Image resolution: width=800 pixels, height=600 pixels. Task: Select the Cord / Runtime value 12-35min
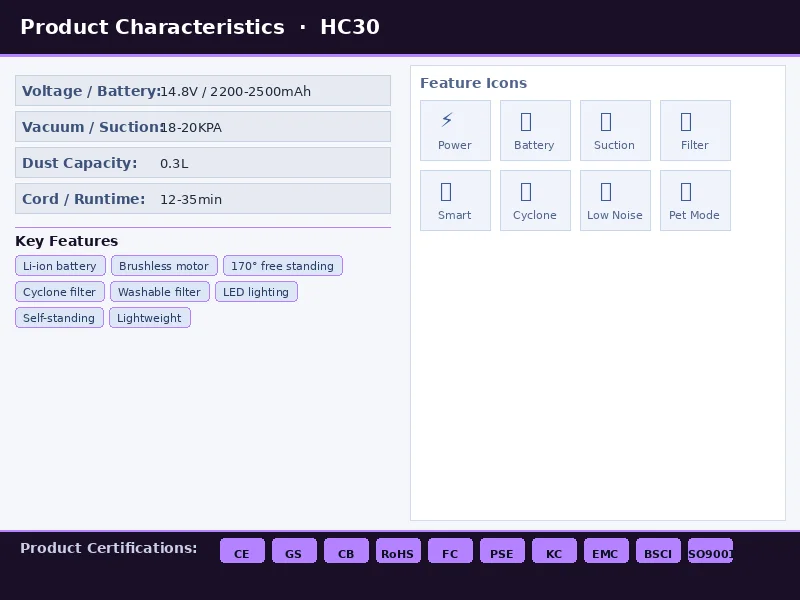pyautogui.click(x=191, y=199)
